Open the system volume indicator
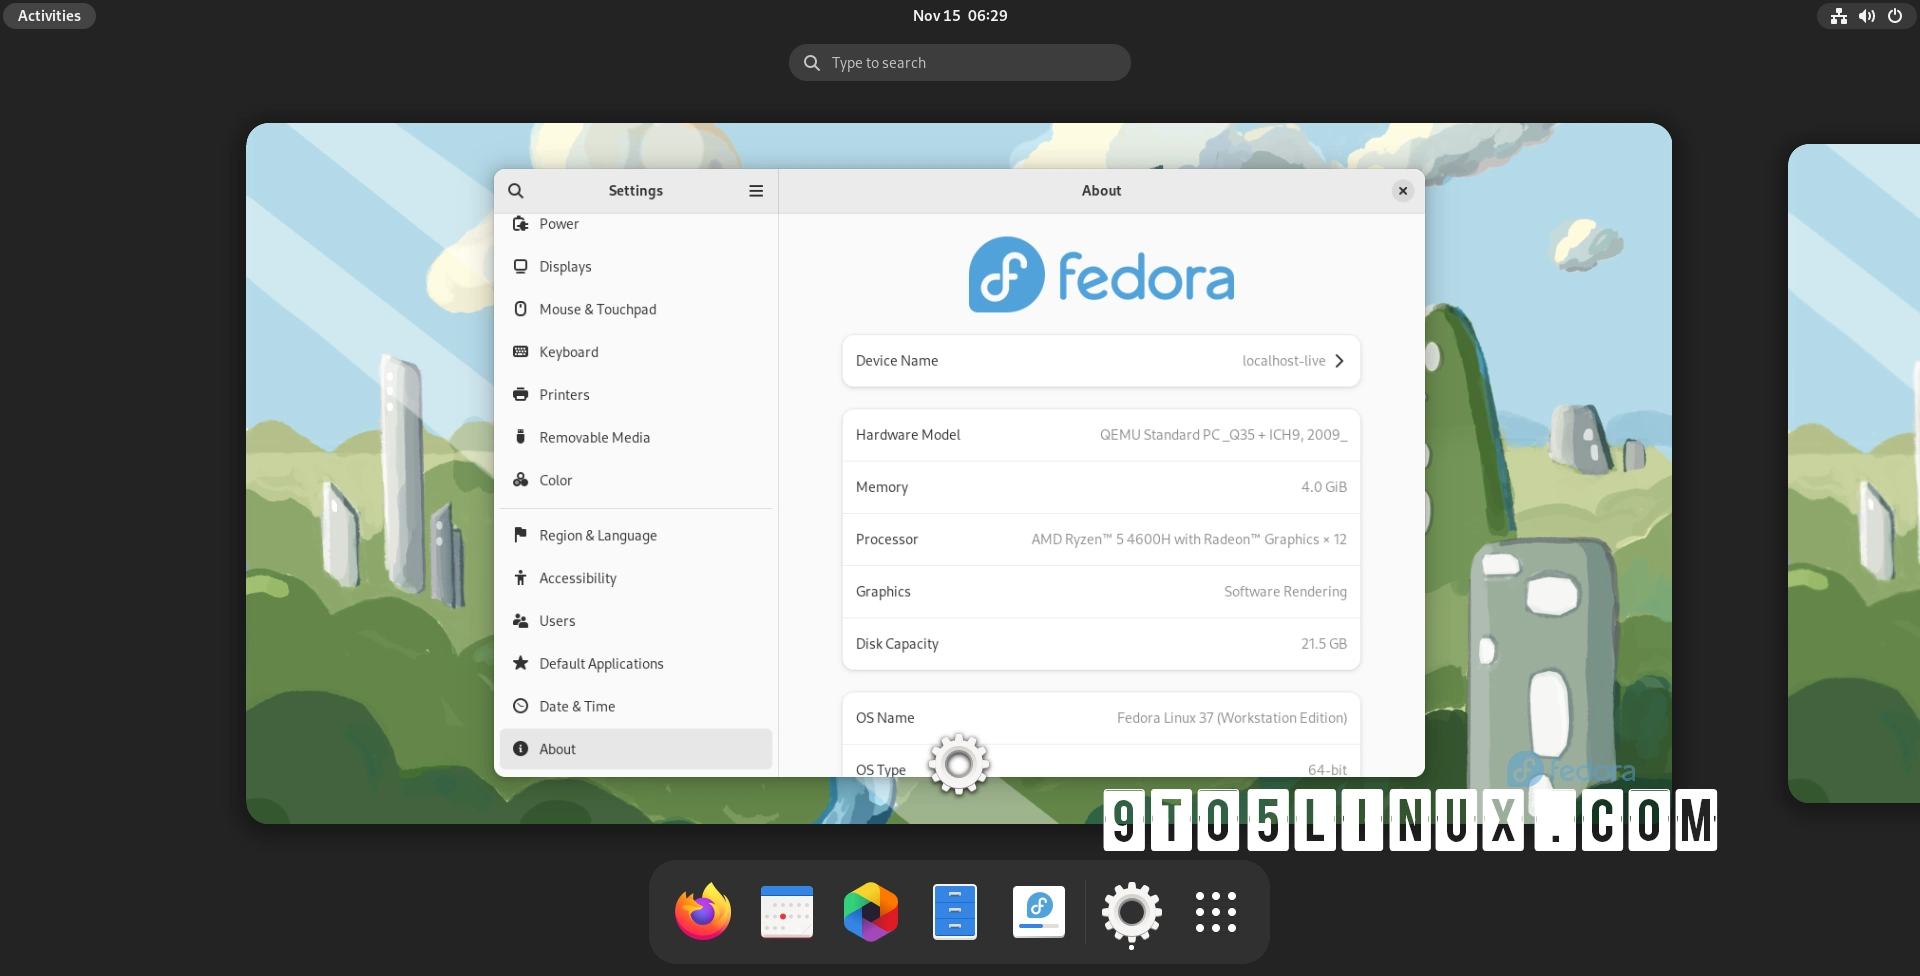Viewport: 1920px width, 976px height. click(x=1866, y=15)
